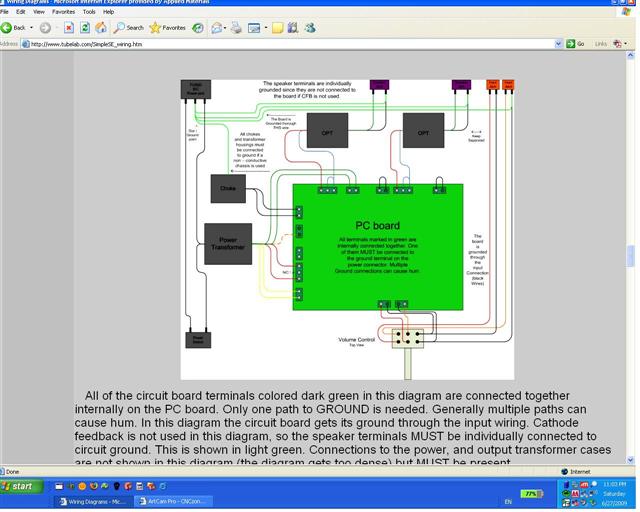Click the Messenger people icon
Image resolution: width=640 pixels, height=512 pixels.
310,28
